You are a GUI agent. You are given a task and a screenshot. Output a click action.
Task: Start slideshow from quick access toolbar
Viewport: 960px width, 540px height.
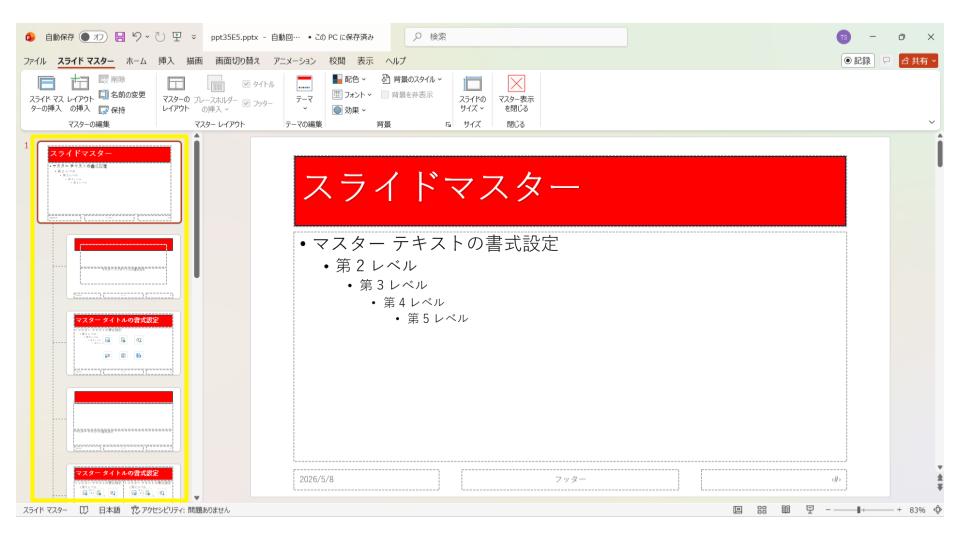click(177, 37)
